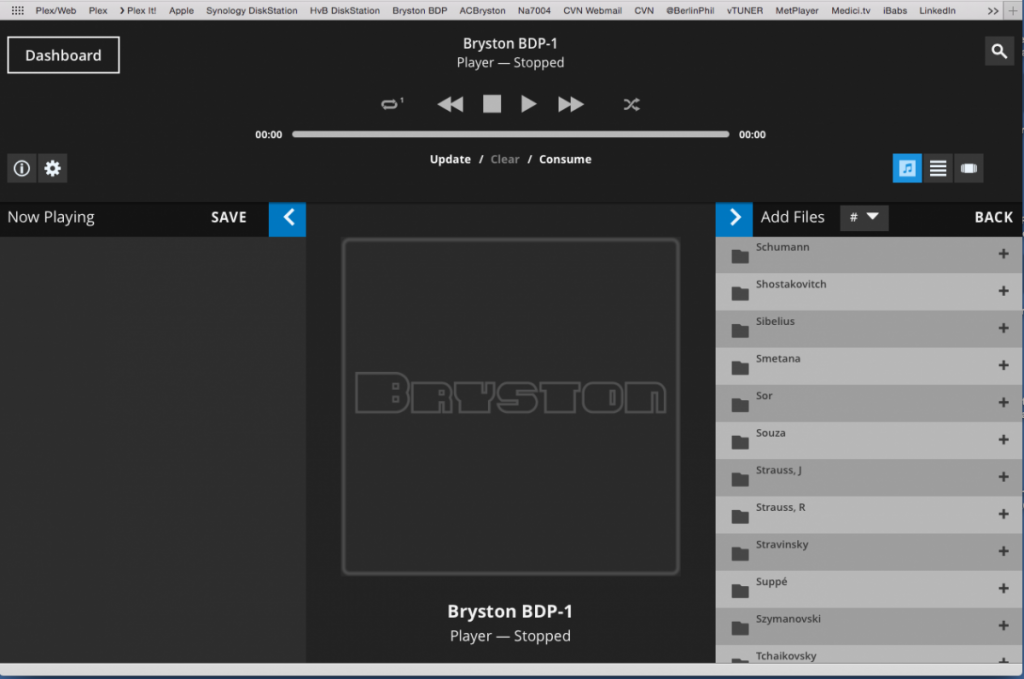Open settings with the gear icon
This screenshot has height=679, width=1024.
pyautogui.click(x=52, y=168)
